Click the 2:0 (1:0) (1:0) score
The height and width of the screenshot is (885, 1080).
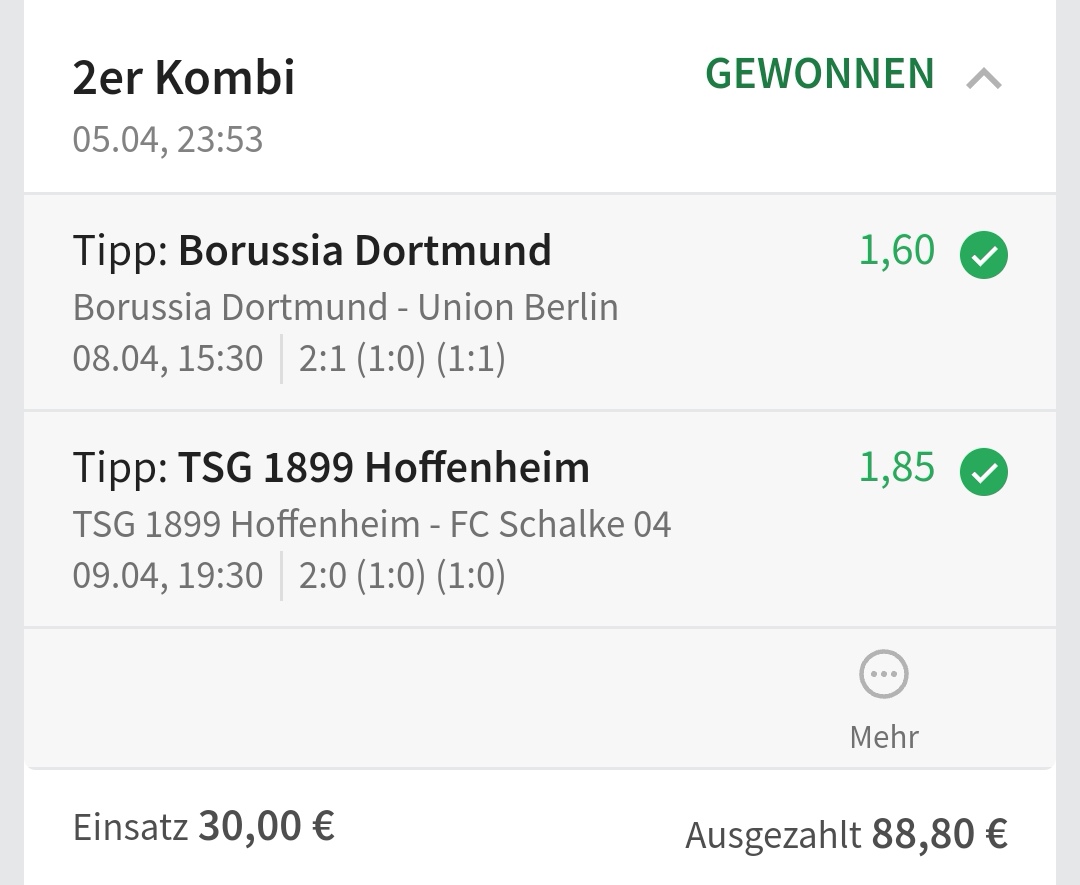[x=402, y=575]
